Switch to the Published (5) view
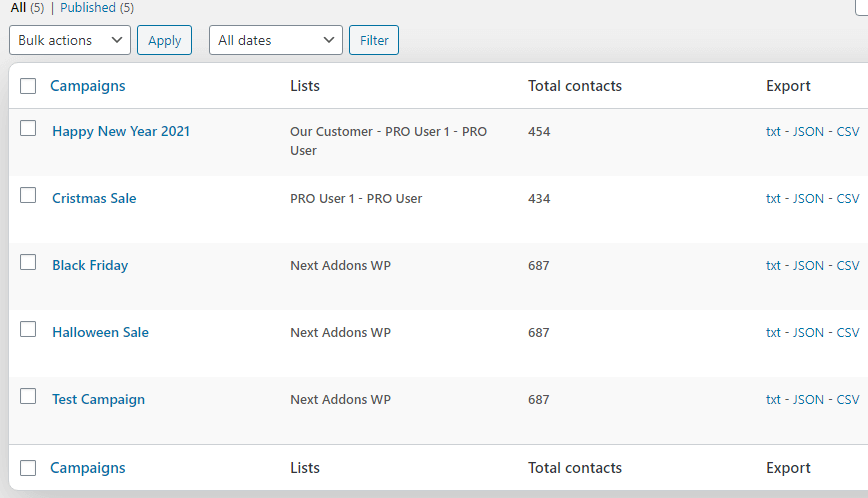The image size is (868, 498). pyautogui.click(x=97, y=8)
